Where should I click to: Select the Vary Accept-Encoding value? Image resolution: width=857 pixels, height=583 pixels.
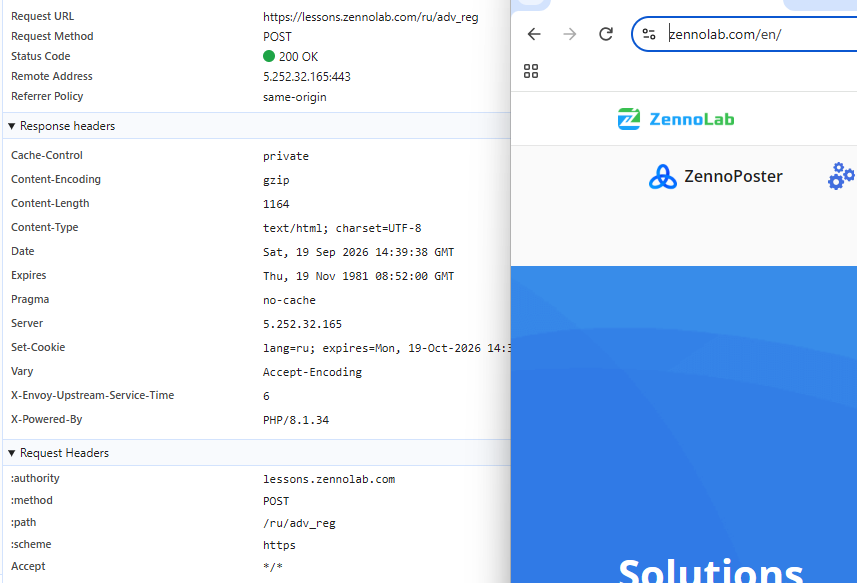click(312, 373)
